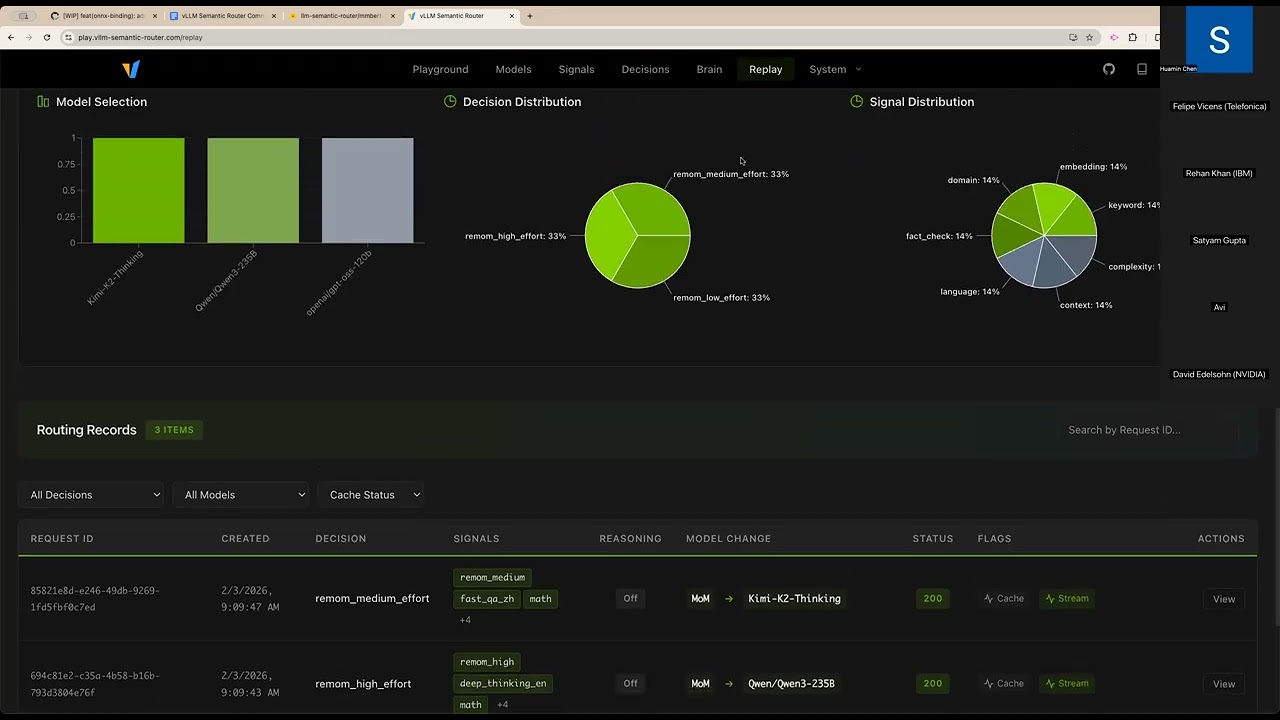Screen dimensions: 1280x720
Task: Close the vLLM Semantic Router Comm tab
Action: tap(273, 16)
